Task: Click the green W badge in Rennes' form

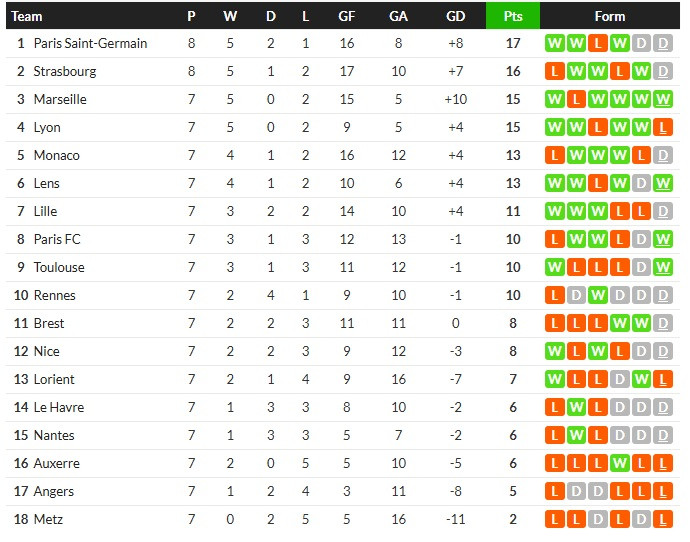Action: (x=598, y=296)
